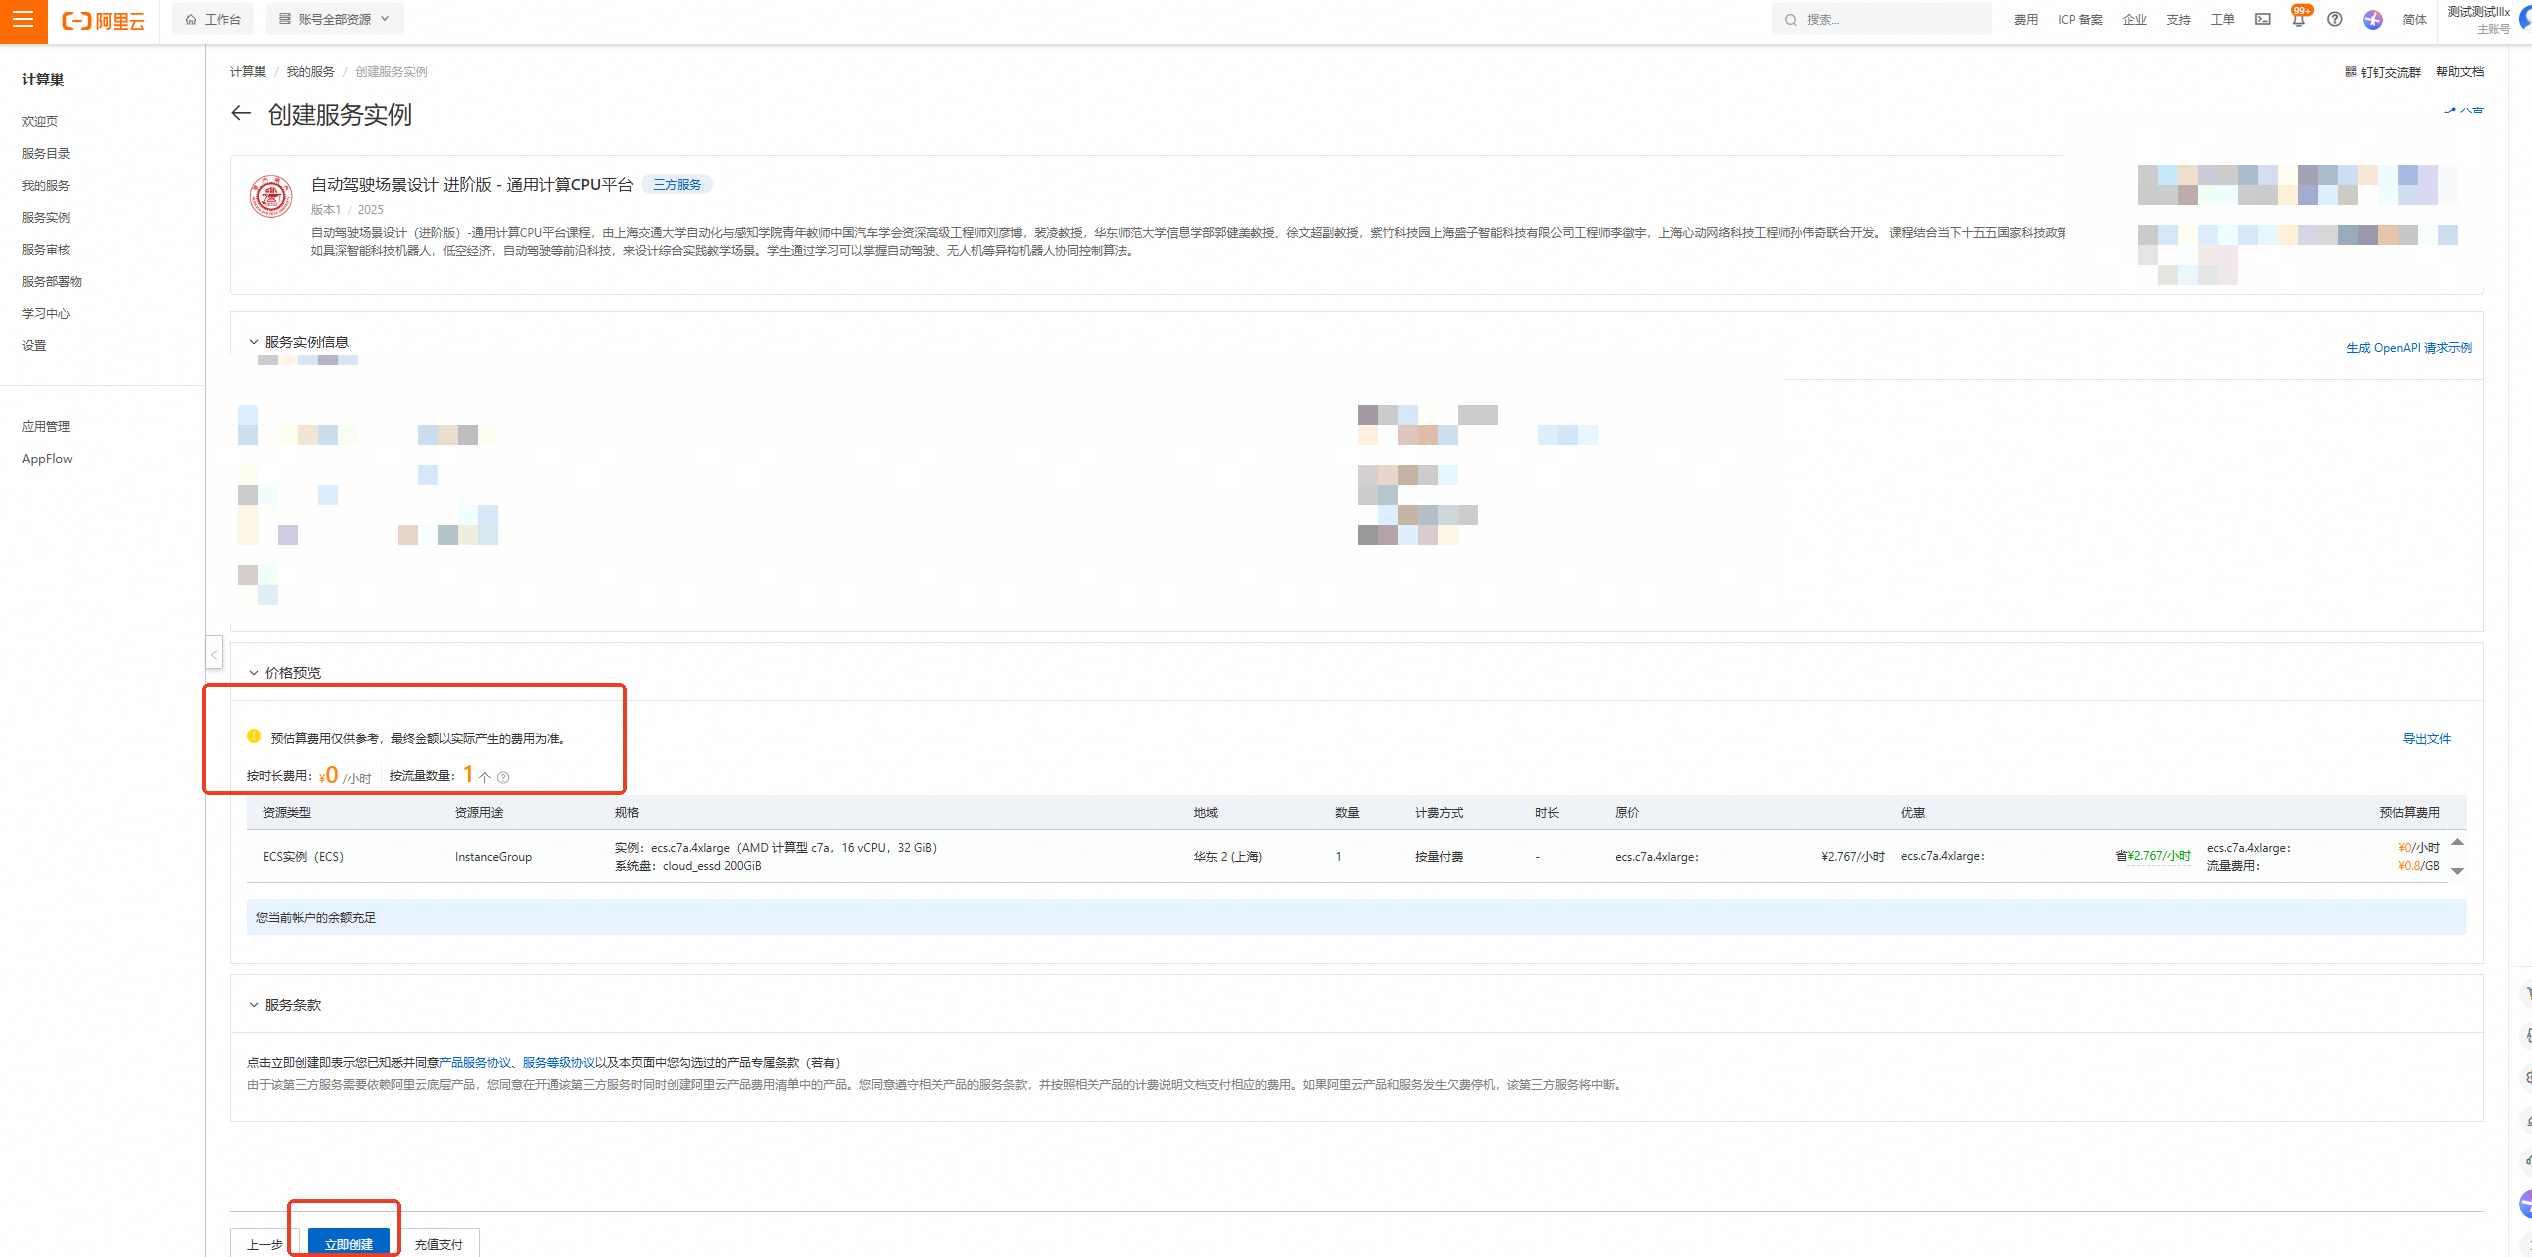Open the 服务等级协议 link

(558, 1062)
